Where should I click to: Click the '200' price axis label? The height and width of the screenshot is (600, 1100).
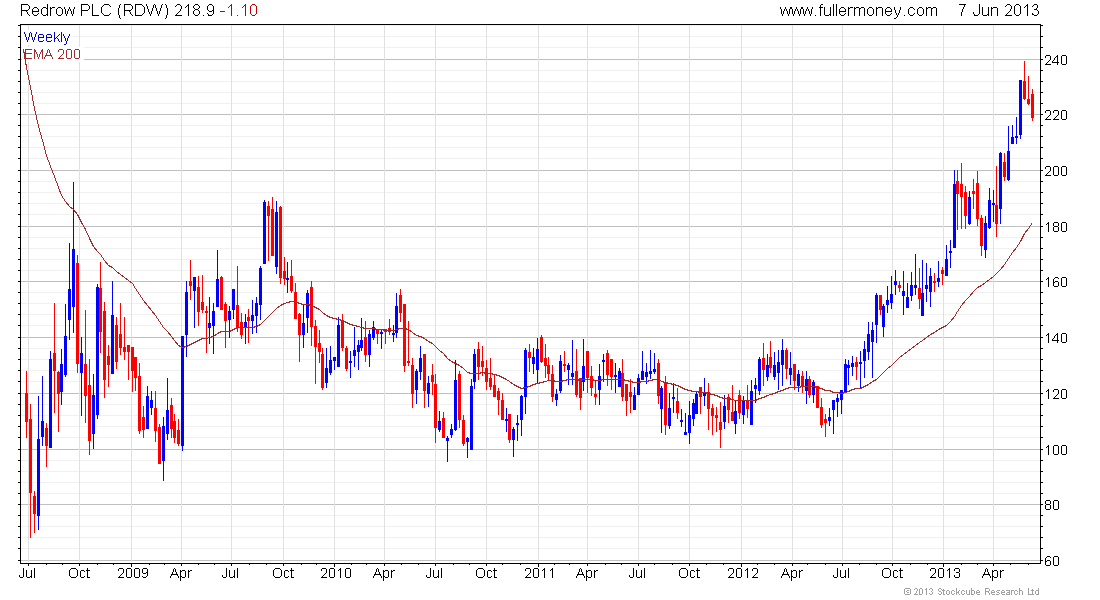(1056, 171)
